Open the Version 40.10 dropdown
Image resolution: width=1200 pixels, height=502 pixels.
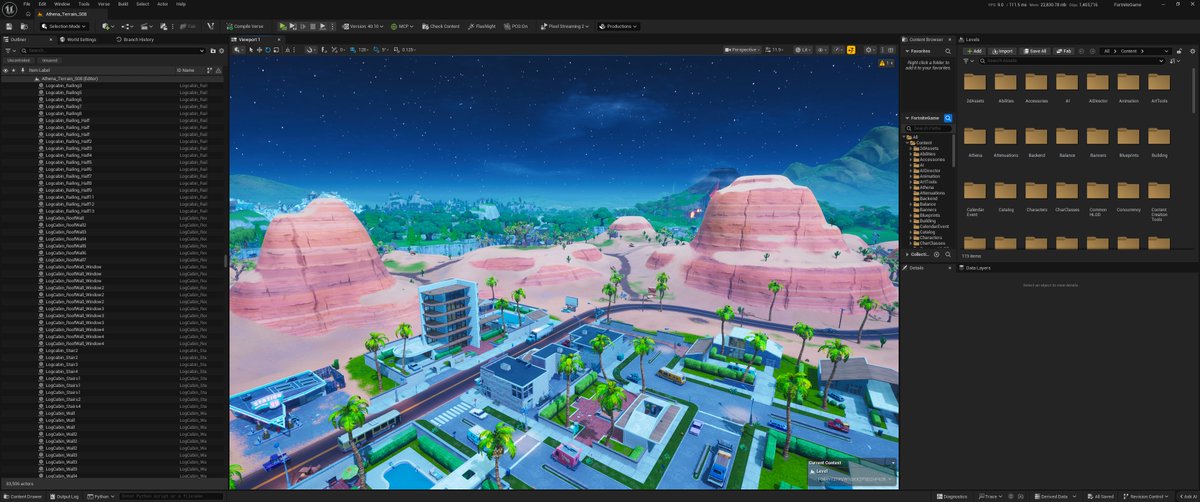point(364,26)
